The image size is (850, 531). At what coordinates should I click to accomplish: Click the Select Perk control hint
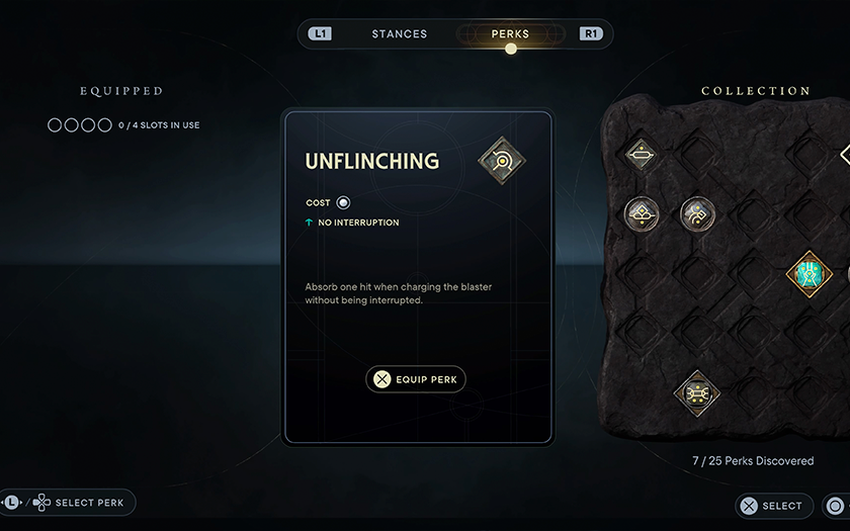[x=89, y=502]
